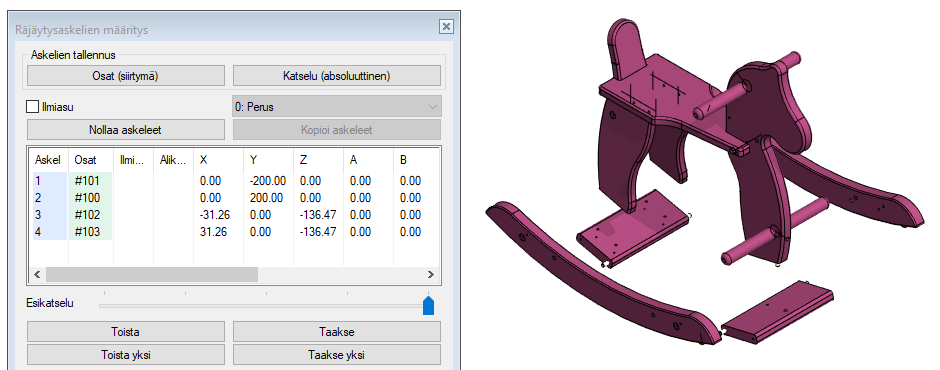Image resolution: width=940 pixels, height=370 pixels.
Task: Click the Toista button
Action: [126, 332]
